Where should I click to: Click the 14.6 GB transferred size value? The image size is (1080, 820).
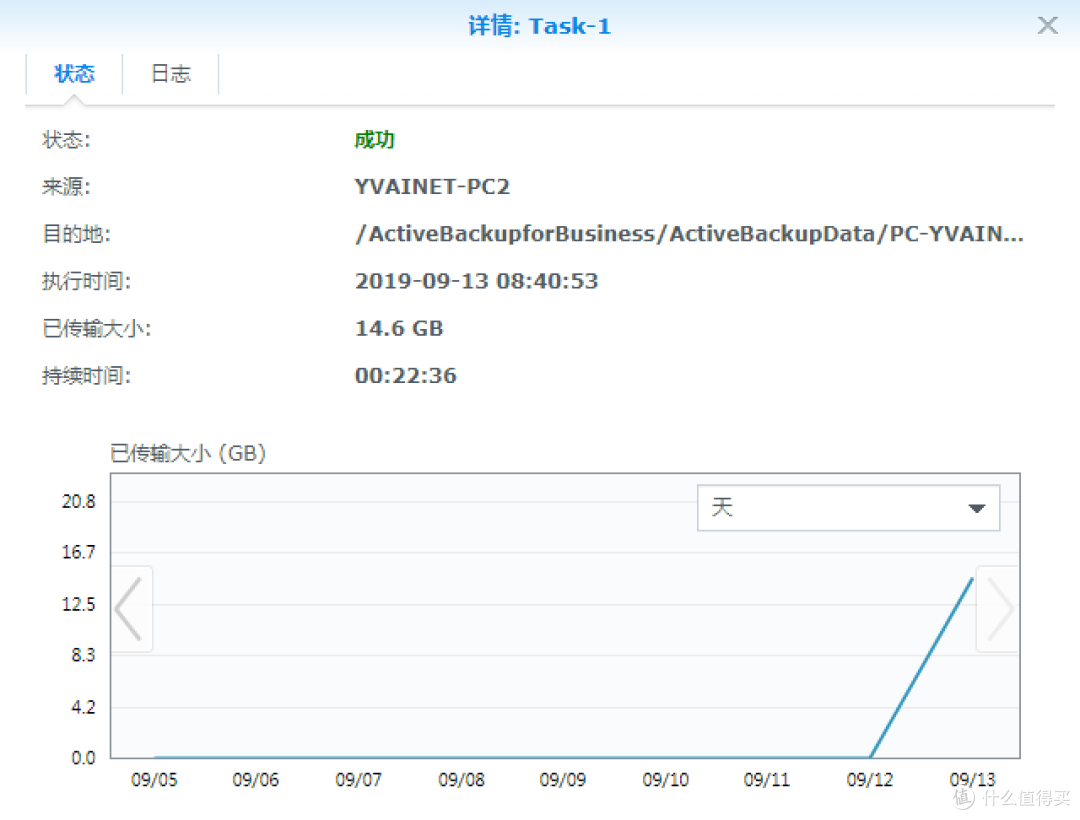coord(399,328)
